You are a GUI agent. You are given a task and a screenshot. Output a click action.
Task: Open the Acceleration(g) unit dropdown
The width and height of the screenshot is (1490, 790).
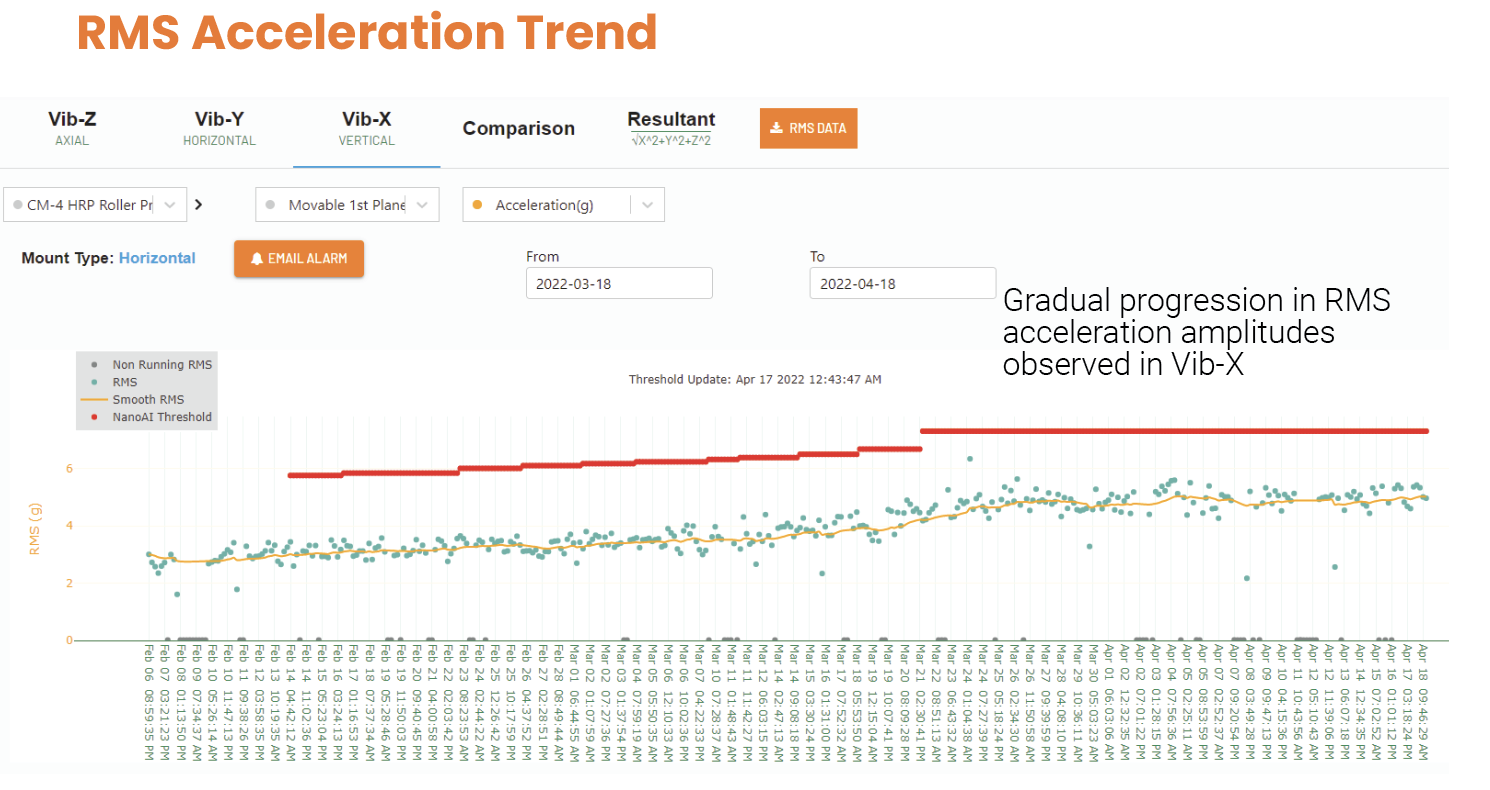click(563, 205)
